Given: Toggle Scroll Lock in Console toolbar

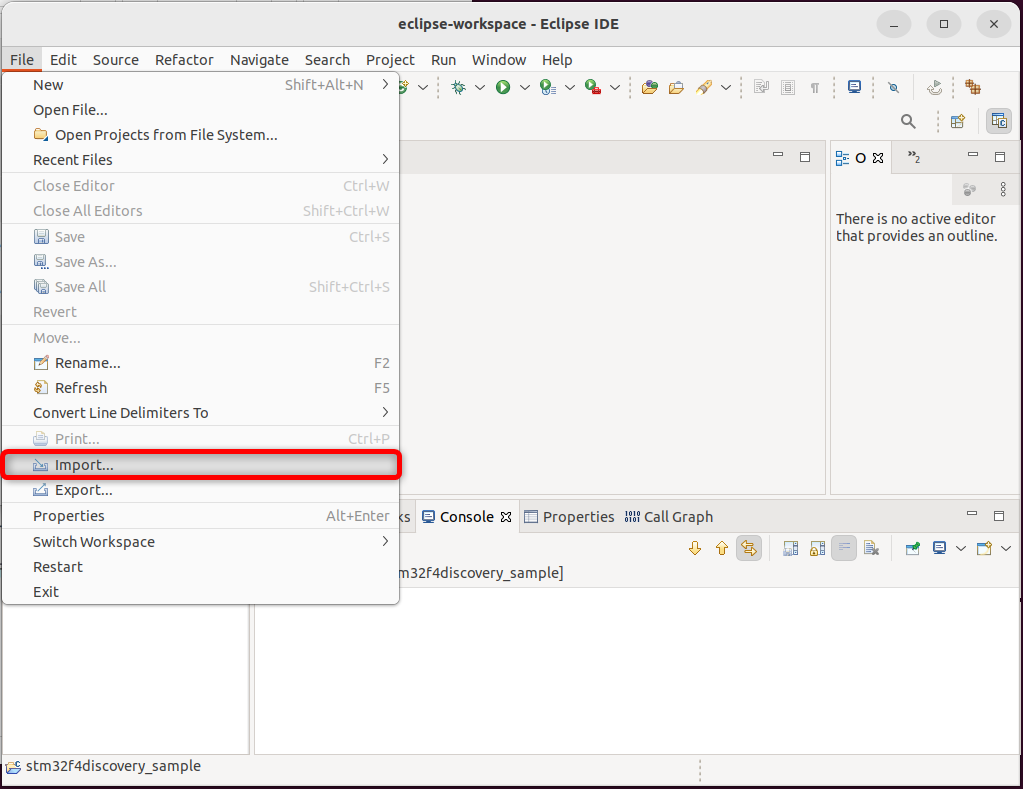Looking at the screenshot, I should coord(817,548).
